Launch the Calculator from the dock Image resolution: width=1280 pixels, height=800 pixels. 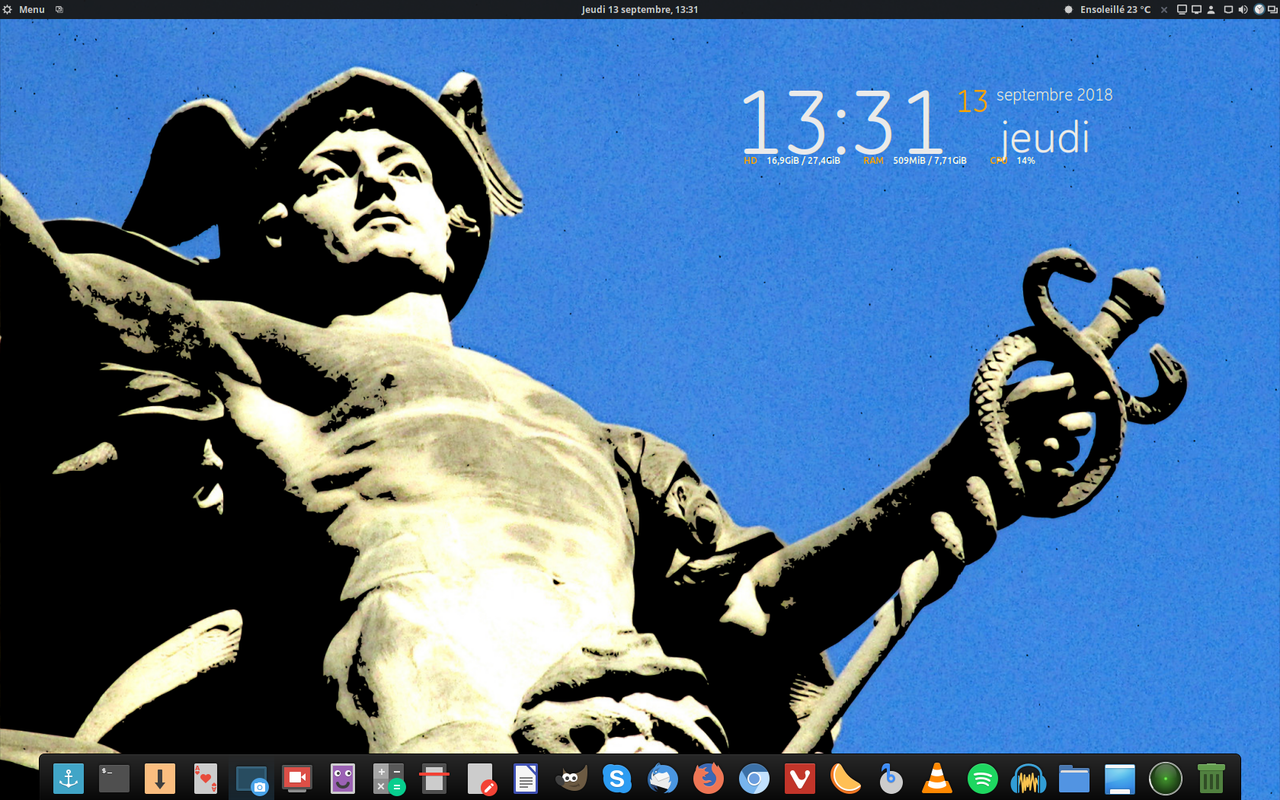point(388,778)
